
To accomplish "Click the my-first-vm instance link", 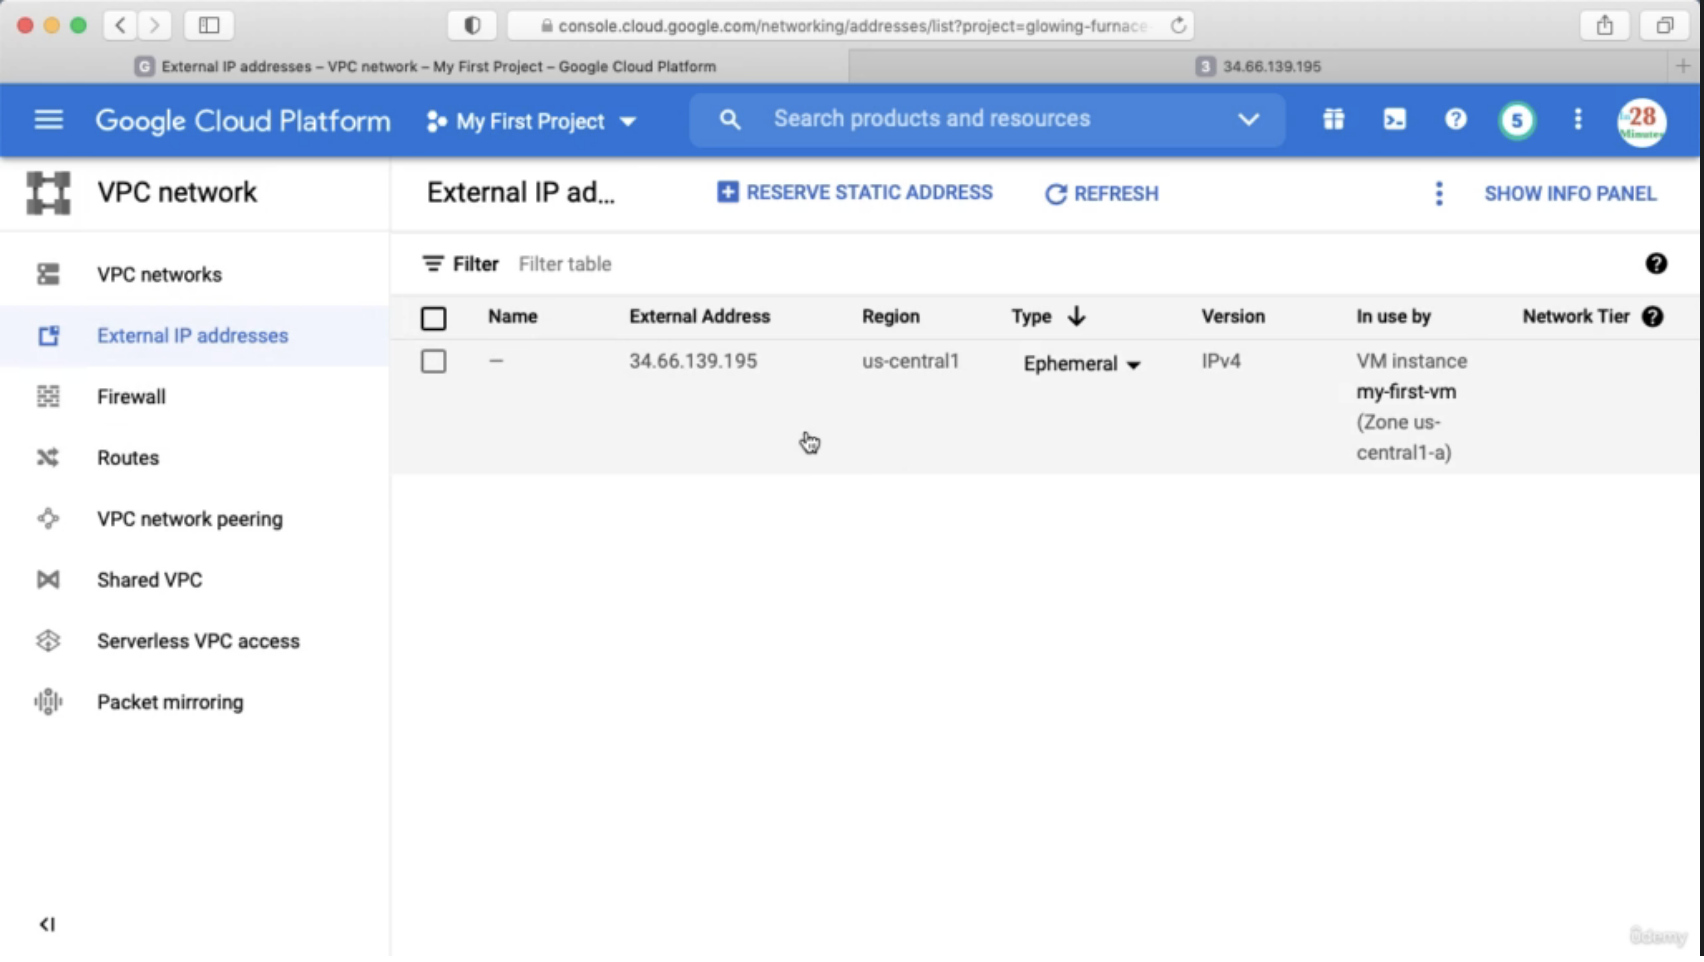I will (x=1406, y=392).
